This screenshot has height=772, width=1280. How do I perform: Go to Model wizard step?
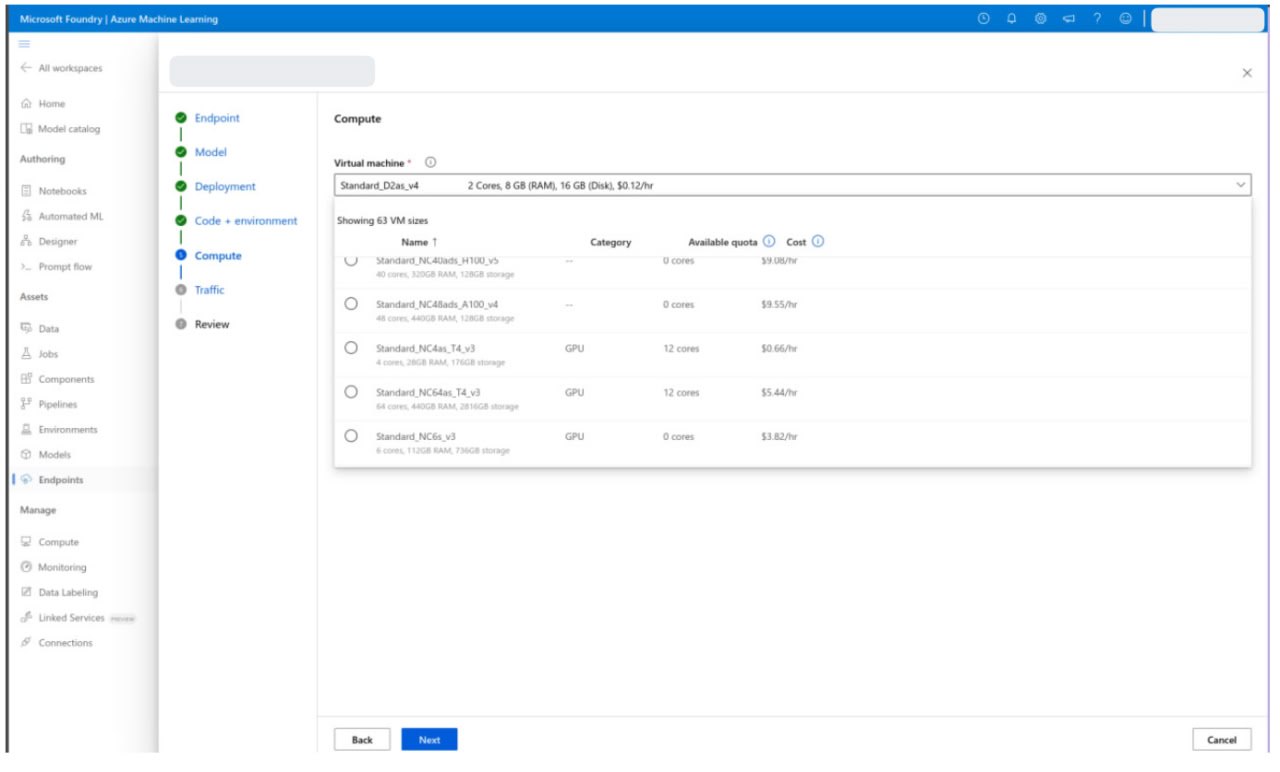210,152
